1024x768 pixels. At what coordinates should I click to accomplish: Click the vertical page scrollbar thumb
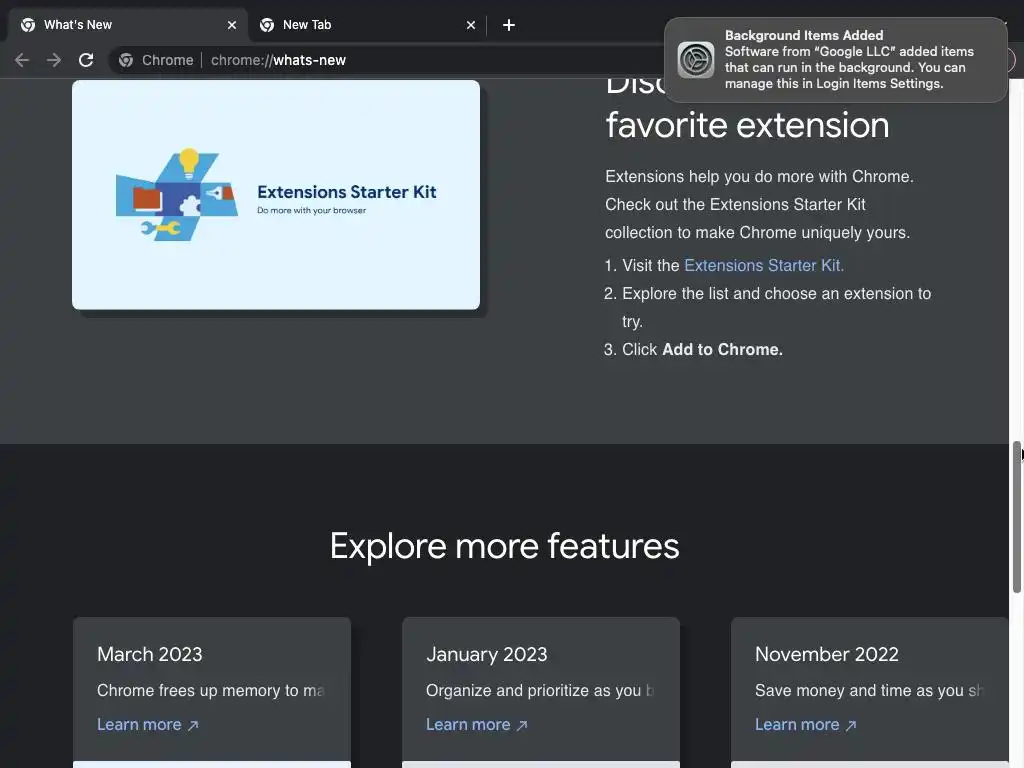point(1017,517)
